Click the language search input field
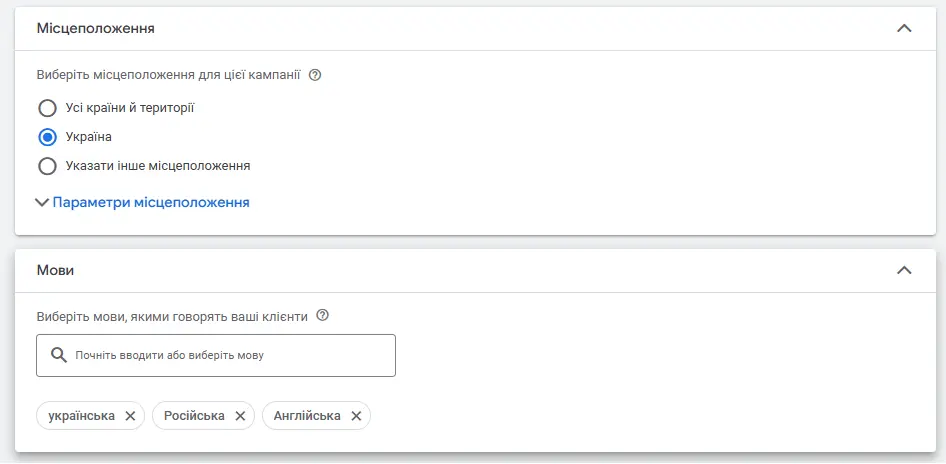The image size is (946, 464). point(230,355)
